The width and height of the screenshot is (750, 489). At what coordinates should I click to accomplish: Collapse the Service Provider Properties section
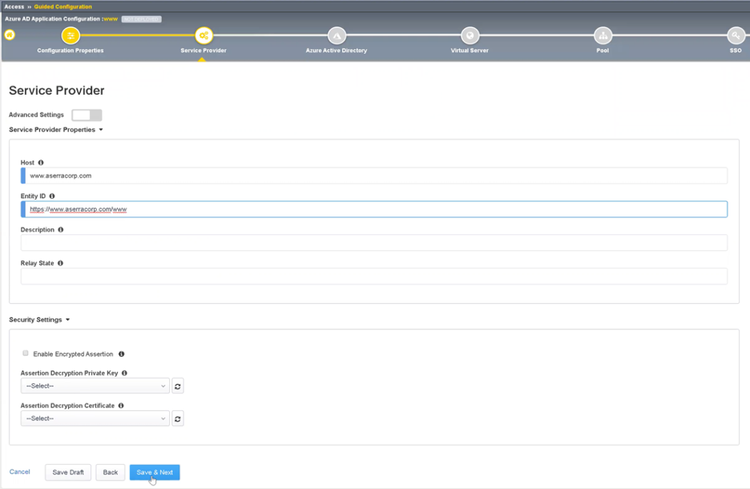[x=56, y=130]
